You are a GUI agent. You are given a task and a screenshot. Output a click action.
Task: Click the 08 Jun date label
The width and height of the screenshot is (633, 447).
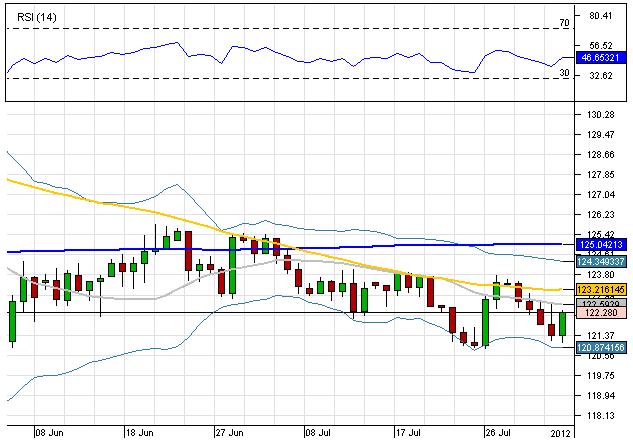click(49, 435)
